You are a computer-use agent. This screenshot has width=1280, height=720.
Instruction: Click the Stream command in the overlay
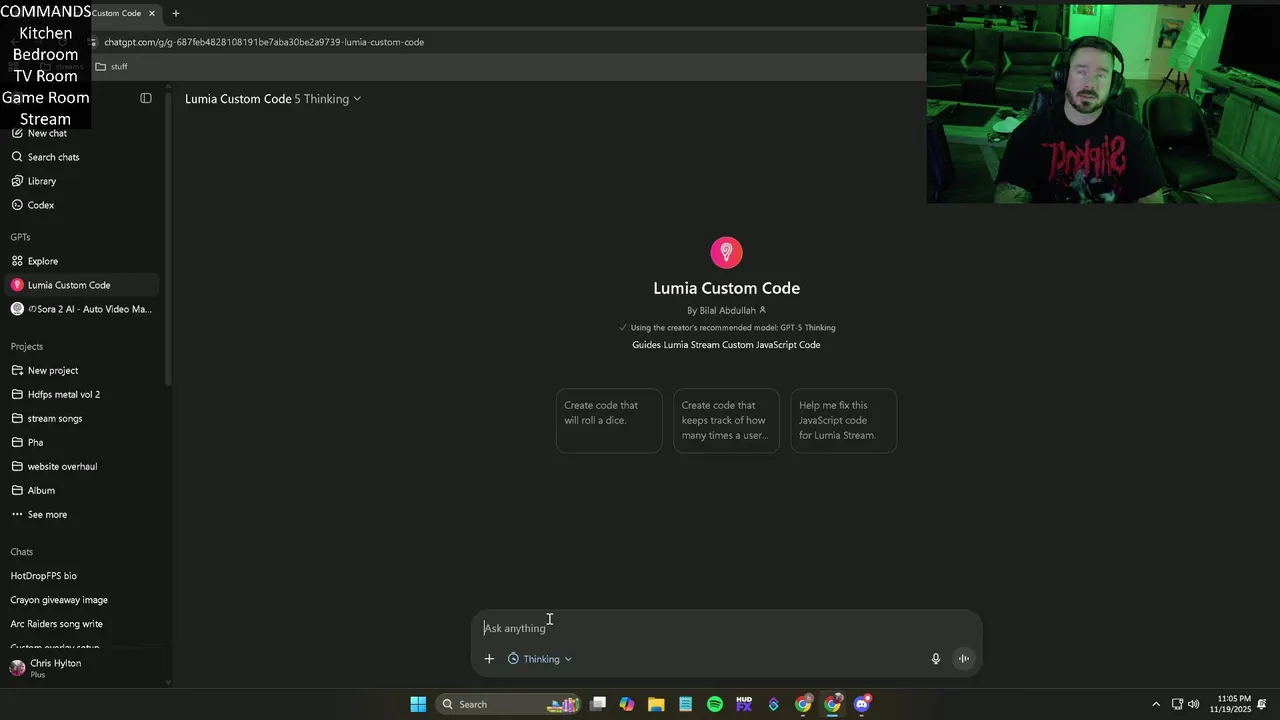click(x=46, y=119)
